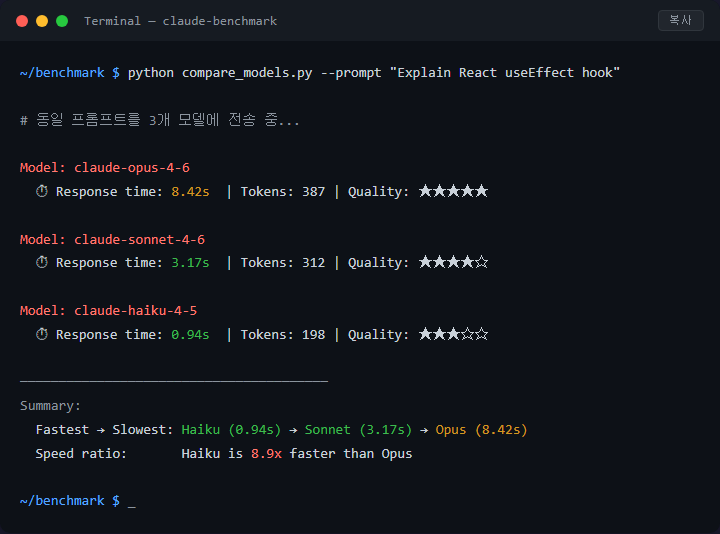Click the title 'Terminal — claude-benchmark'
The image size is (720, 534).
180,21
